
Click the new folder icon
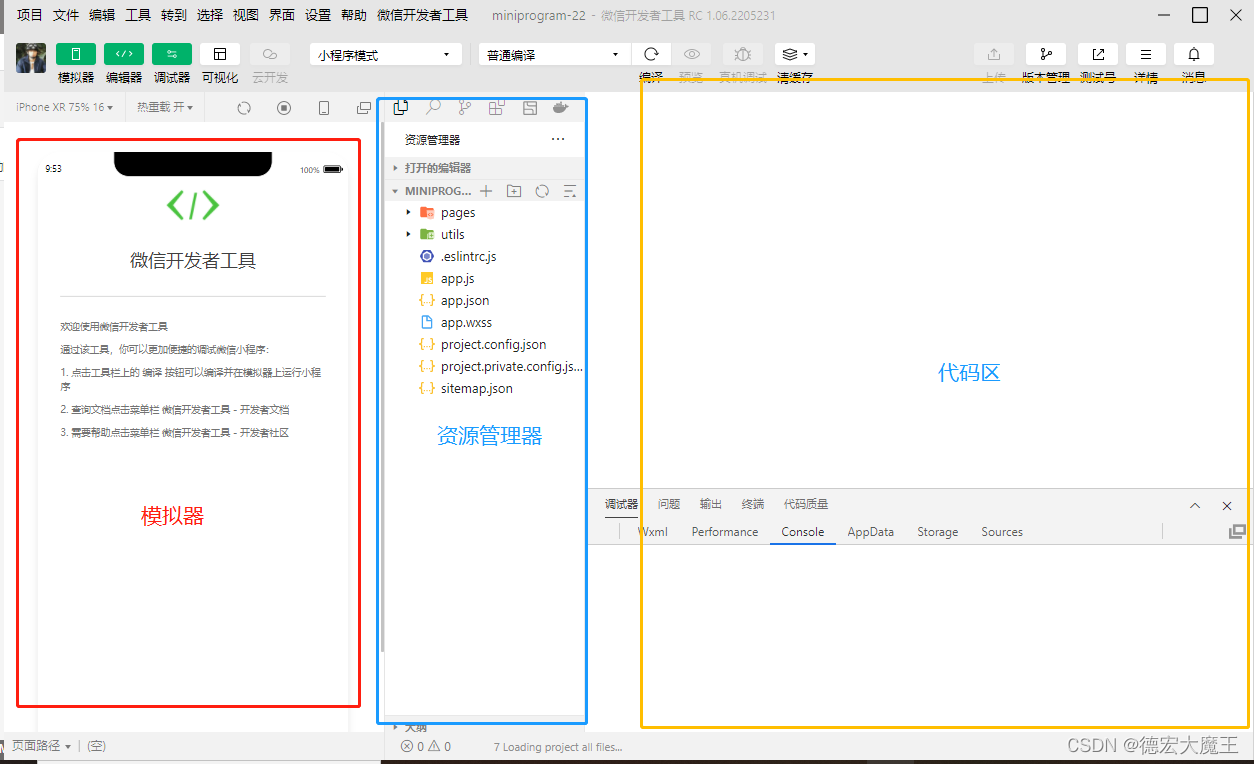514,191
